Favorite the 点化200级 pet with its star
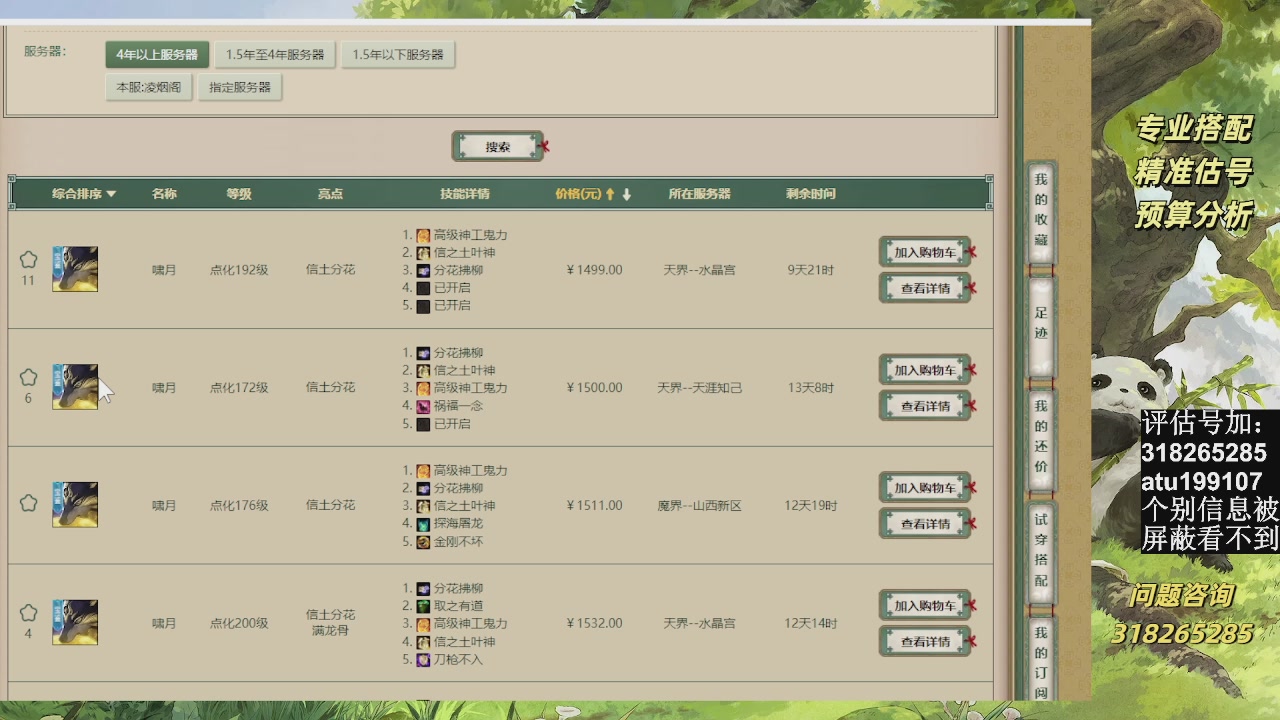The width and height of the screenshot is (1280, 720). coord(28,613)
